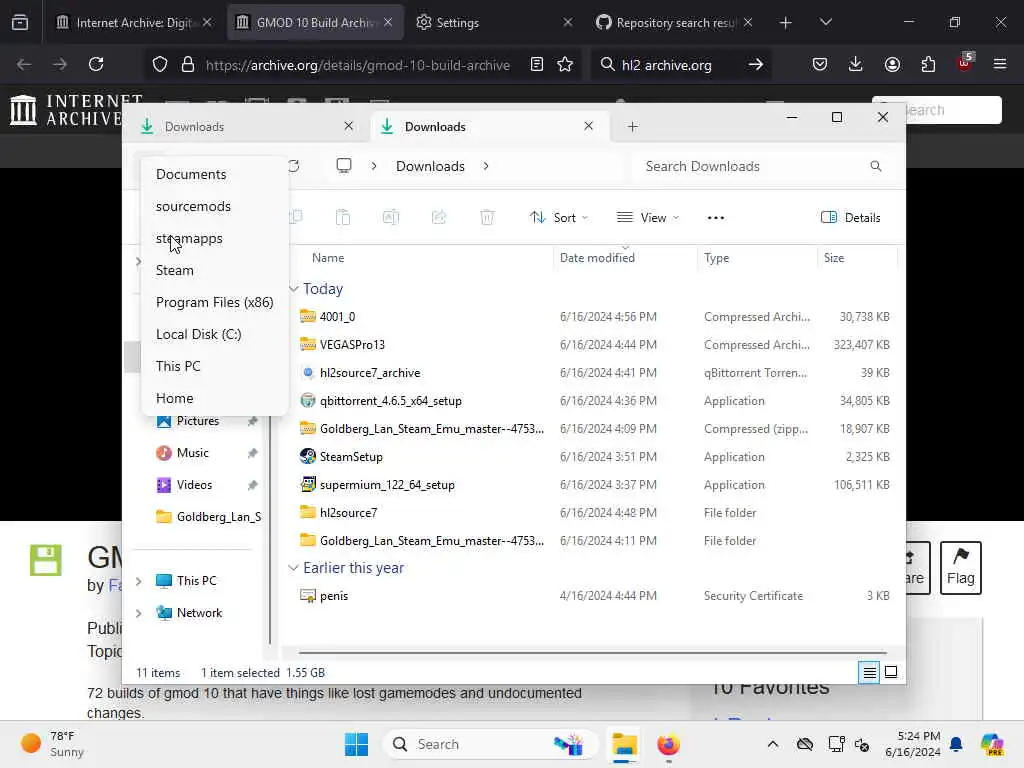Refresh the File Explorer folder view
The image size is (1024, 768).
coord(295,166)
